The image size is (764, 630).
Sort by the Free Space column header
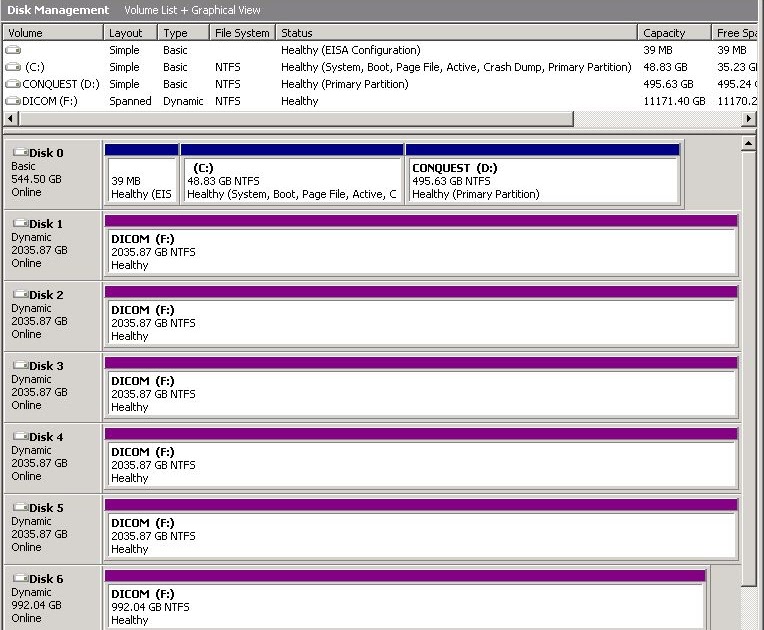click(734, 33)
